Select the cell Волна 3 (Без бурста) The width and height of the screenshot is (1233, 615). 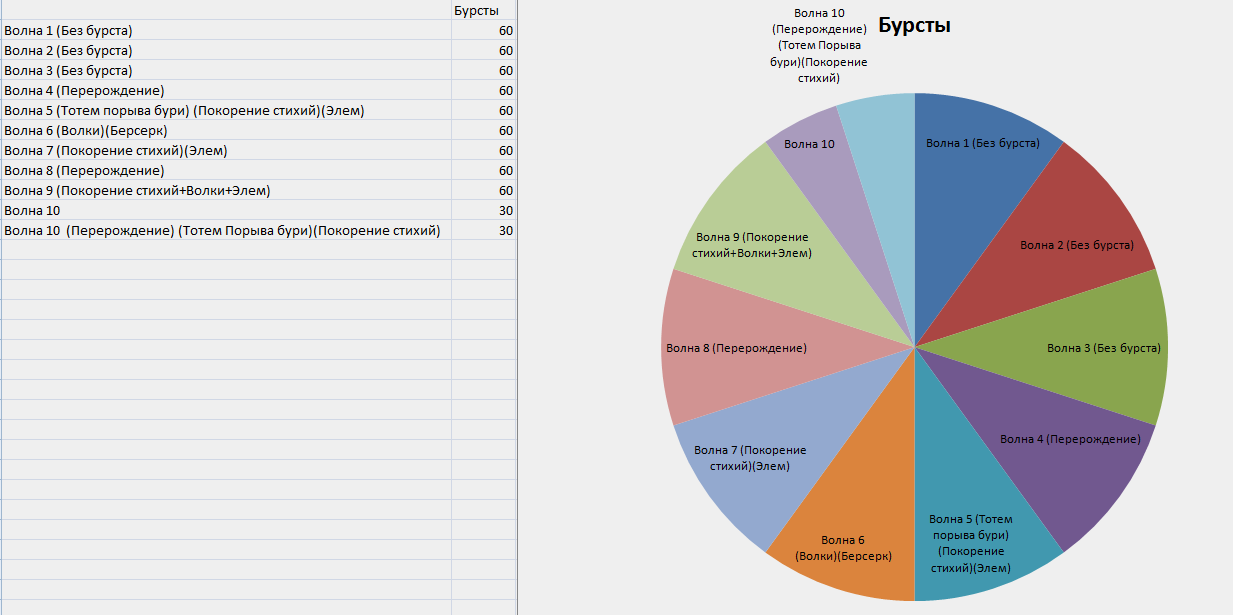click(226, 70)
